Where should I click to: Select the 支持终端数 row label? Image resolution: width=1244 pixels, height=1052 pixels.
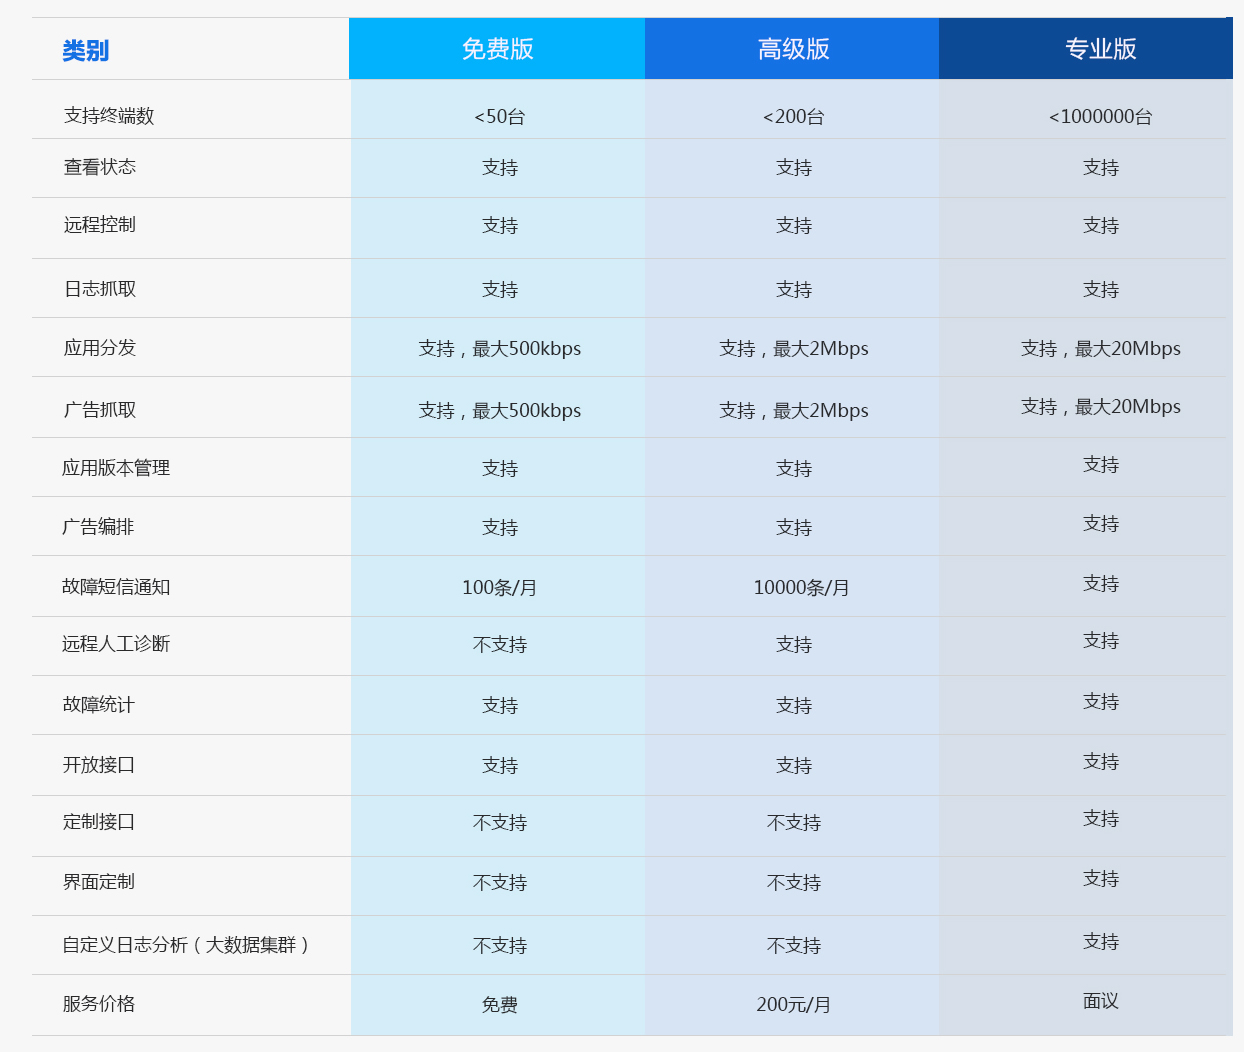(x=109, y=116)
